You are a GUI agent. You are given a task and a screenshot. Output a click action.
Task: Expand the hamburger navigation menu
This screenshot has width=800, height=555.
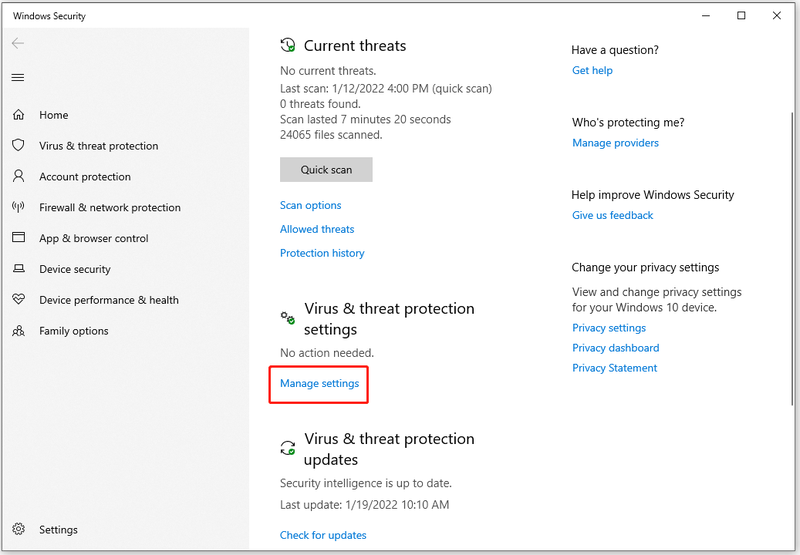(18, 78)
